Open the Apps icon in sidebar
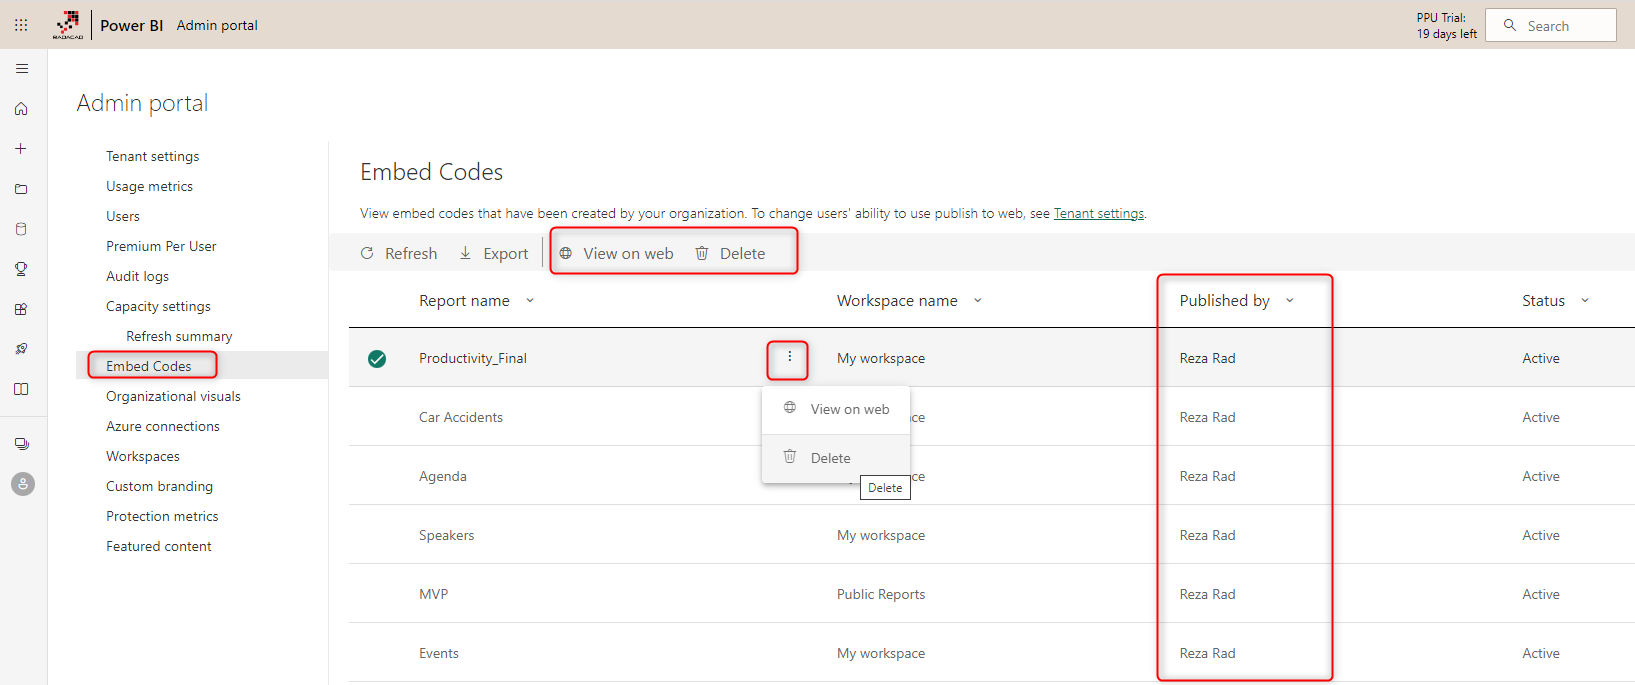1635x685 pixels. click(21, 309)
